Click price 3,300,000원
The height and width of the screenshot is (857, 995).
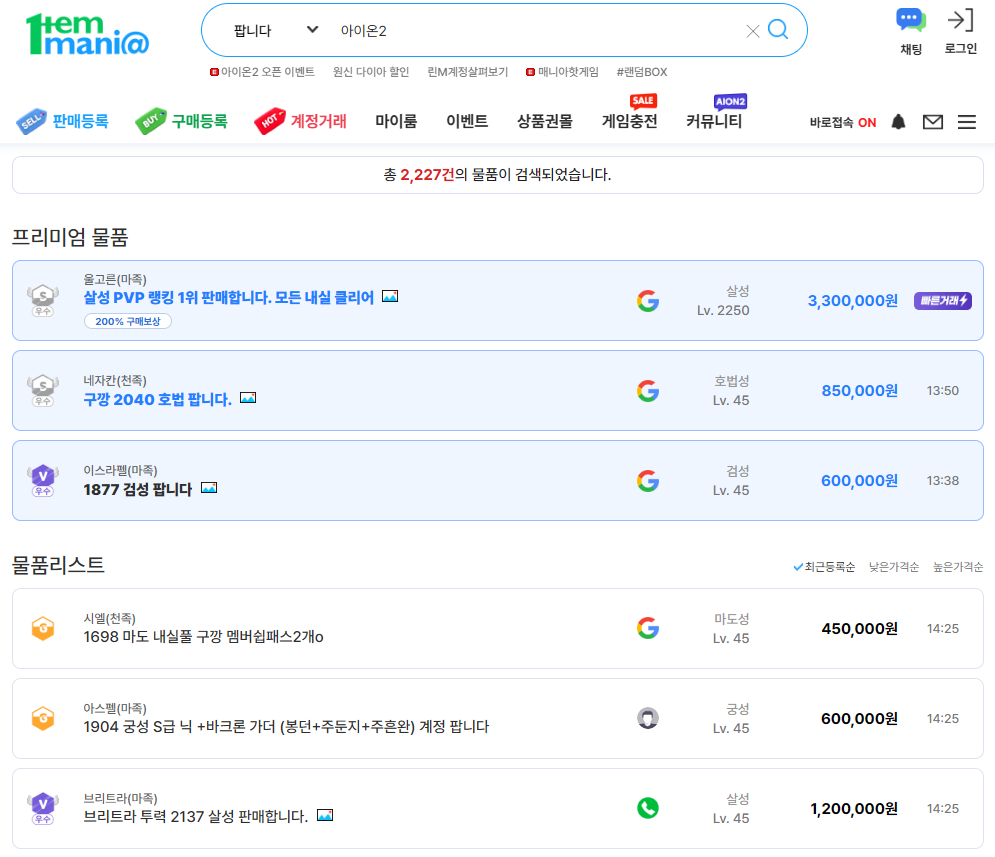point(852,301)
